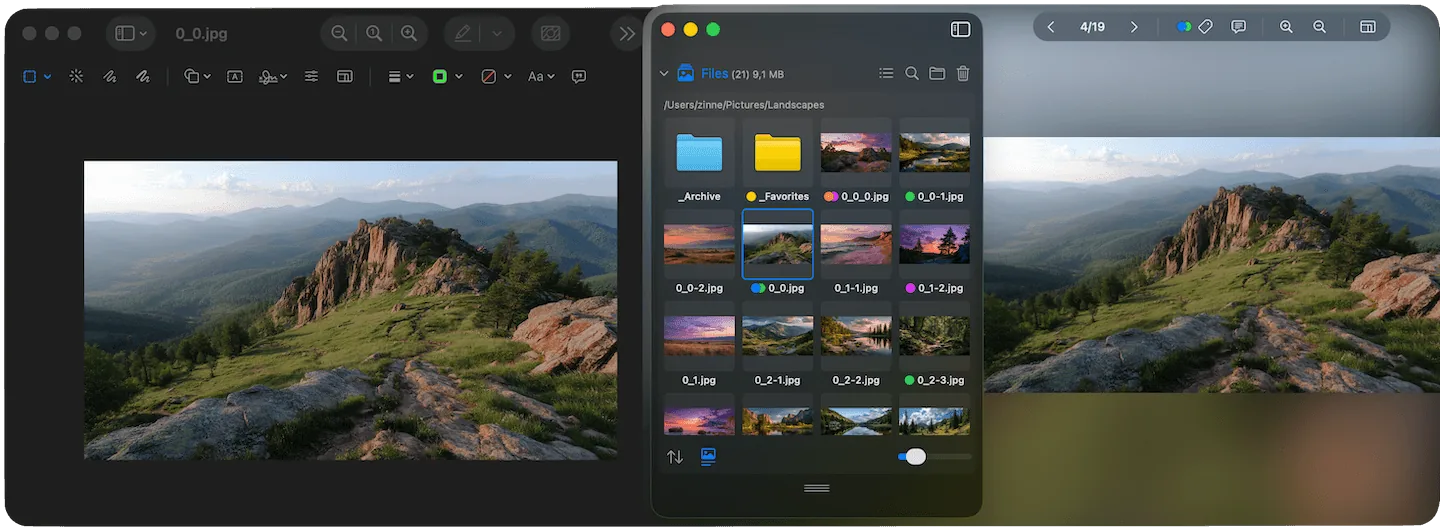Click the trash icon in Files header
This screenshot has width=1440, height=532.
pyautogui.click(x=963, y=73)
